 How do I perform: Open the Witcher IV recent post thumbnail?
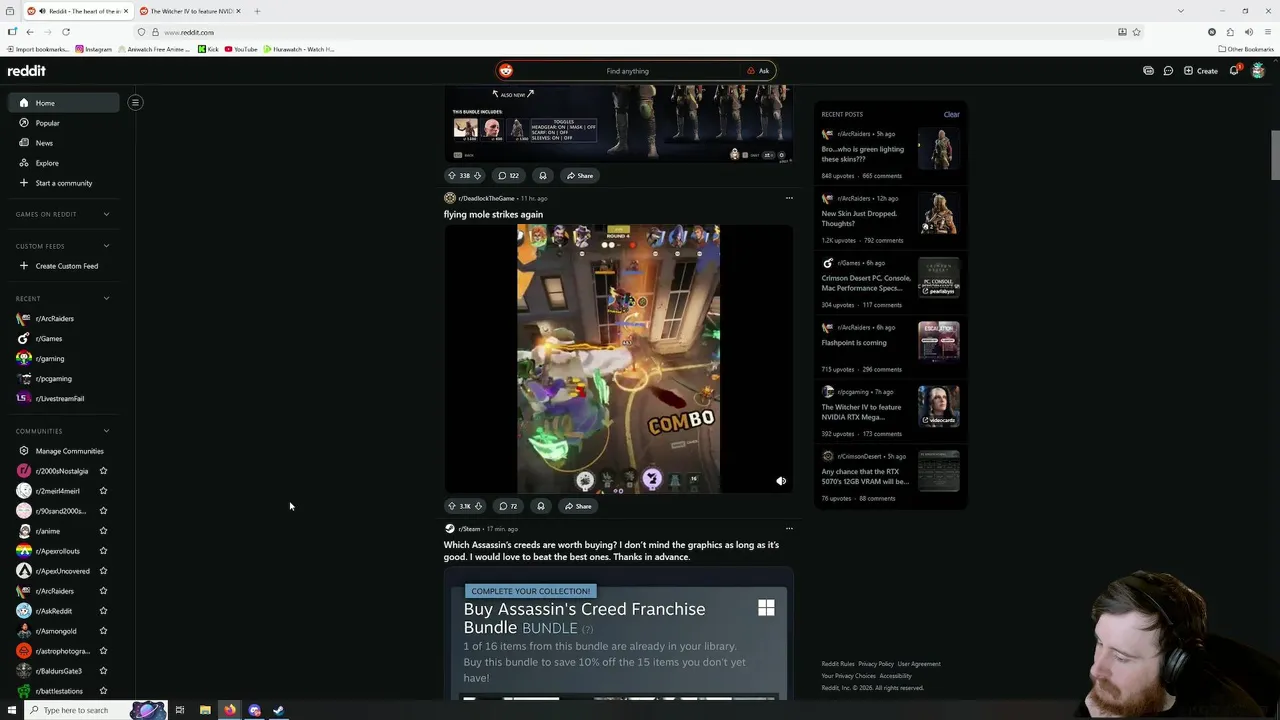(938, 406)
